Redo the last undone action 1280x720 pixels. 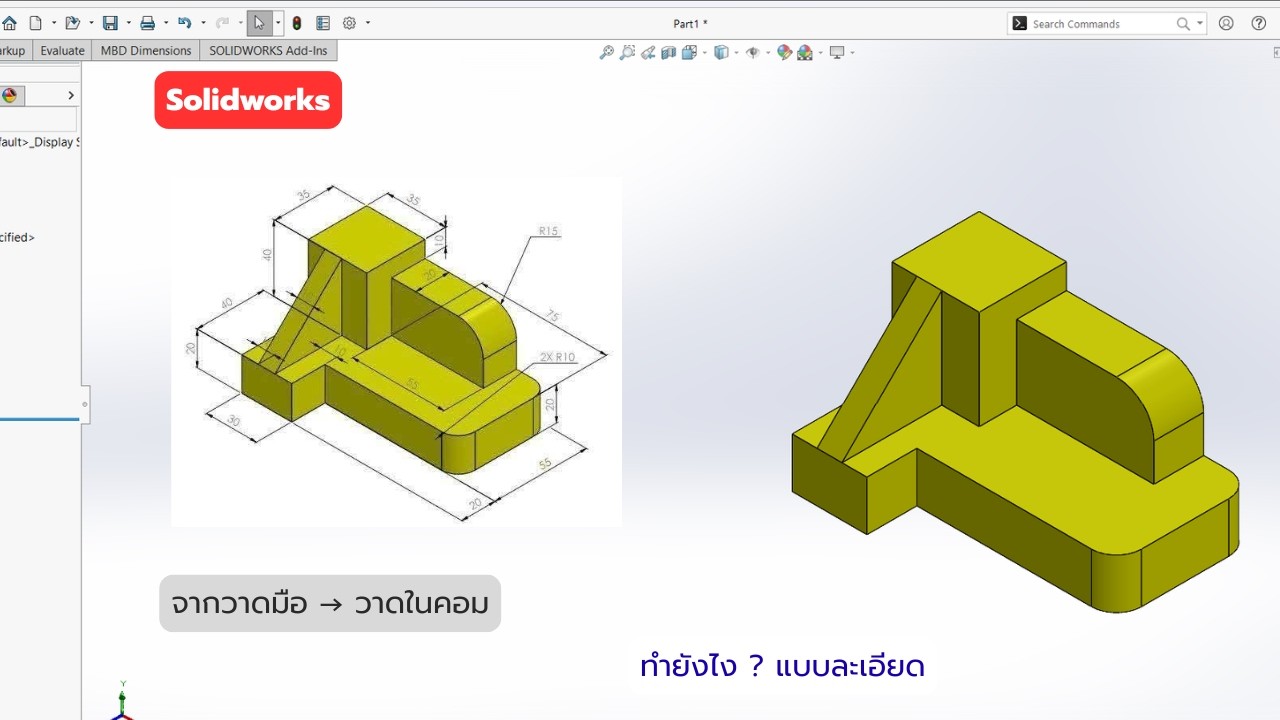[x=222, y=23]
